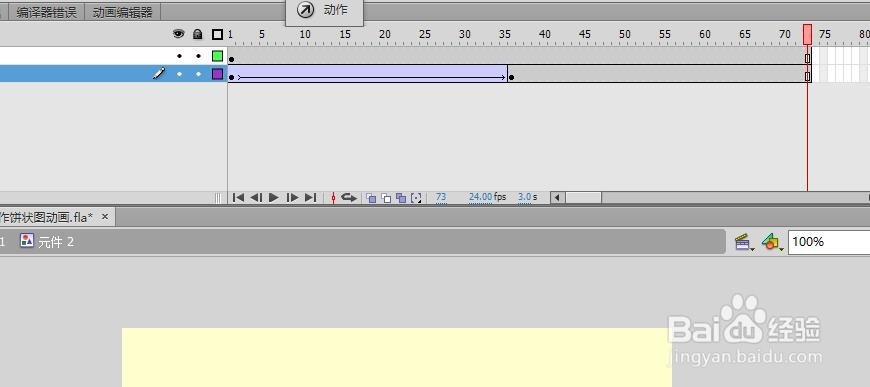Show all layers as outlines header icon
This screenshot has width=870, height=387.
coord(218,34)
